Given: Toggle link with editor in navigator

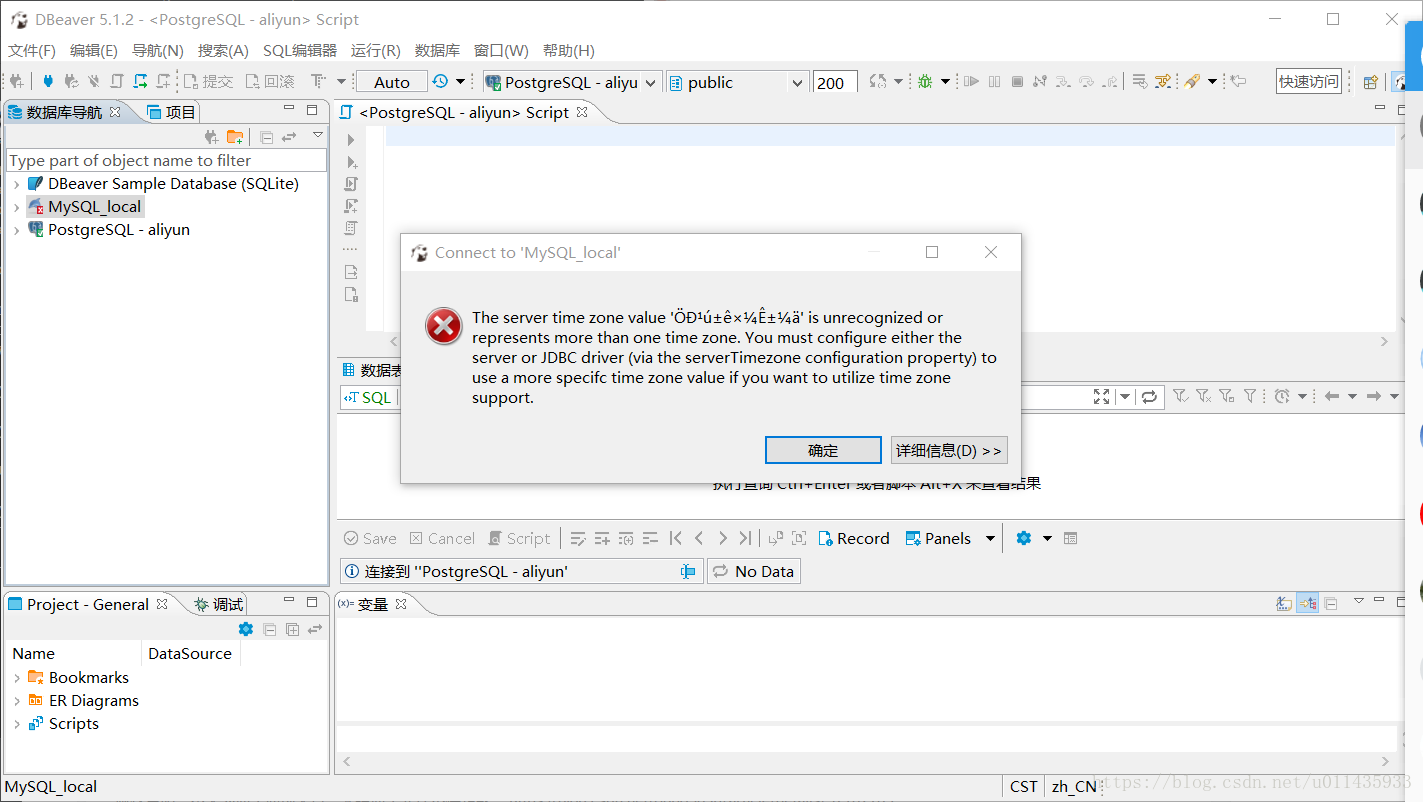Looking at the screenshot, I should (x=290, y=137).
